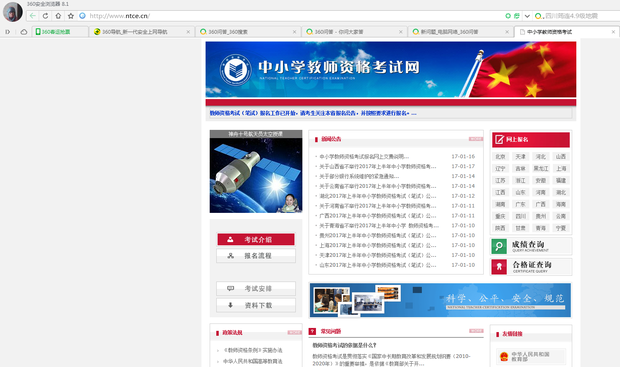Image resolution: width=620 pixels, height=367 pixels.
Task: Open the user avatar profile picture
Action: (x=13, y=12)
